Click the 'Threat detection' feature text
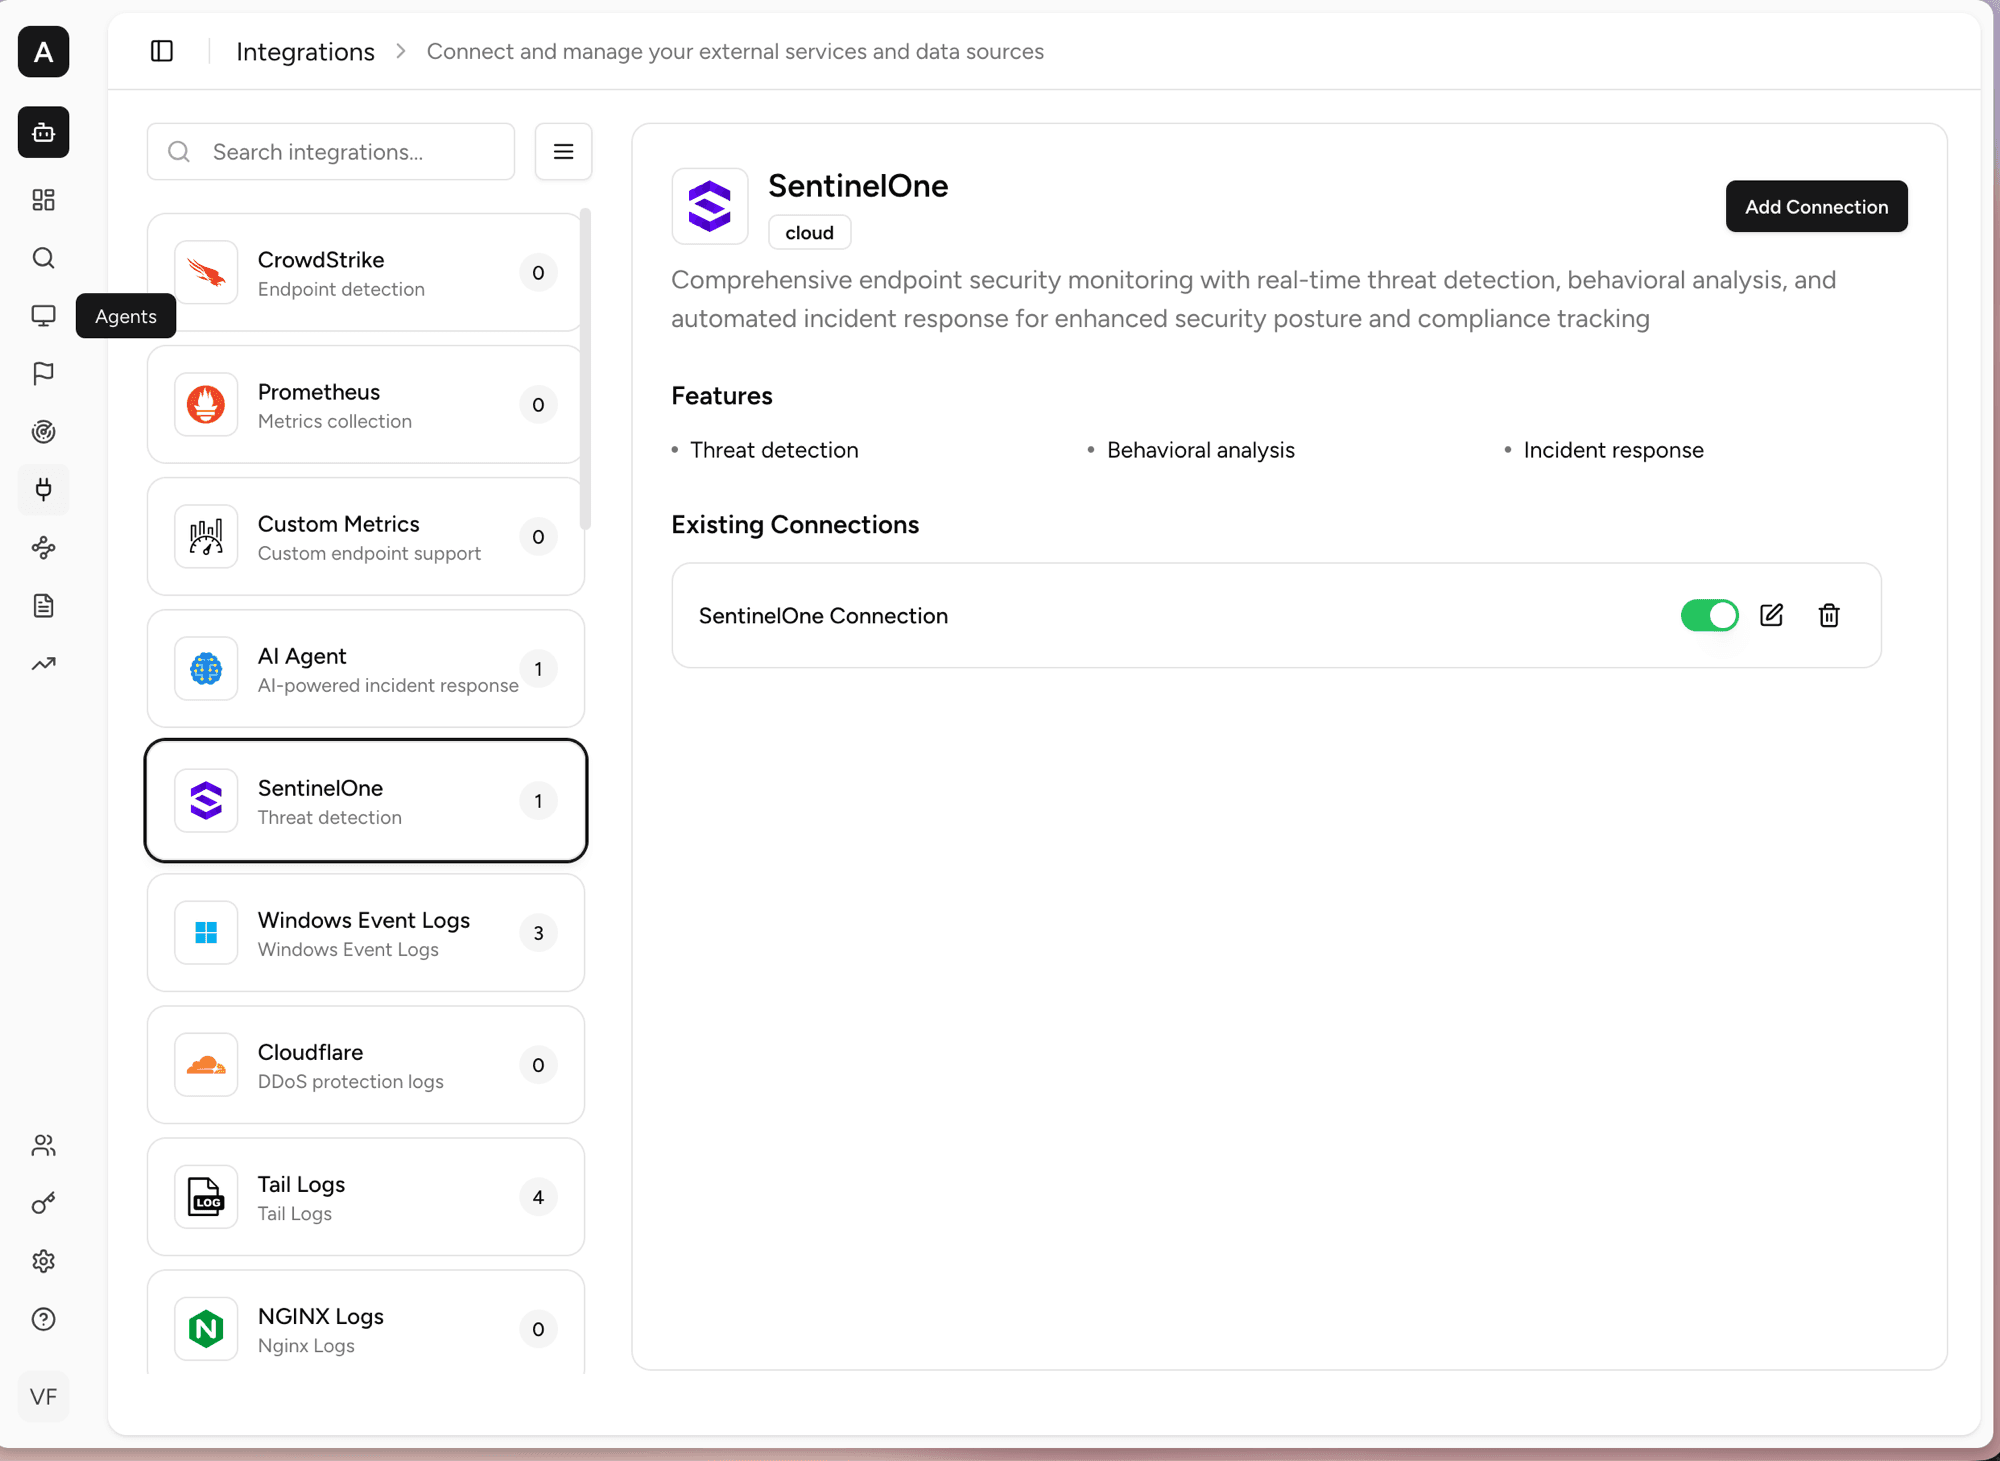 (x=774, y=450)
